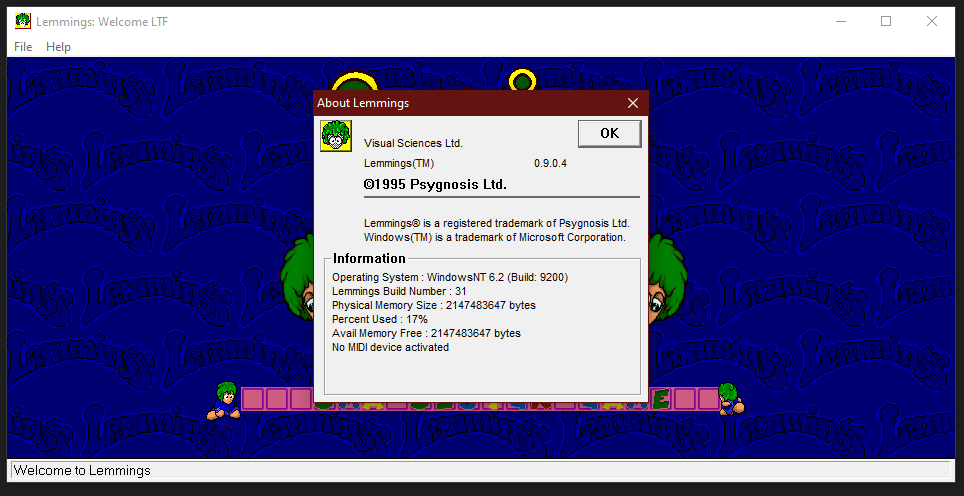Viewport: 964px width, 496px height.
Task: Click 'Welcome to Lemmings' status bar text
Action: 82,471
